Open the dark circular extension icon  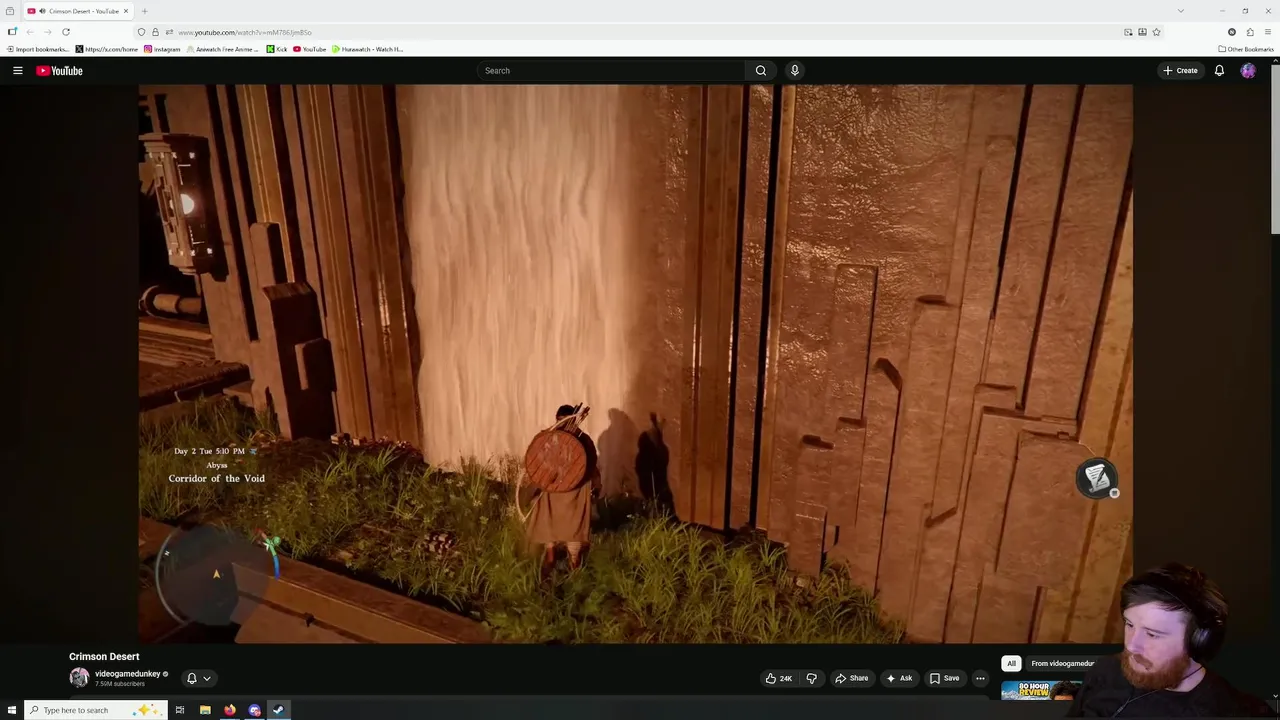point(1232,32)
